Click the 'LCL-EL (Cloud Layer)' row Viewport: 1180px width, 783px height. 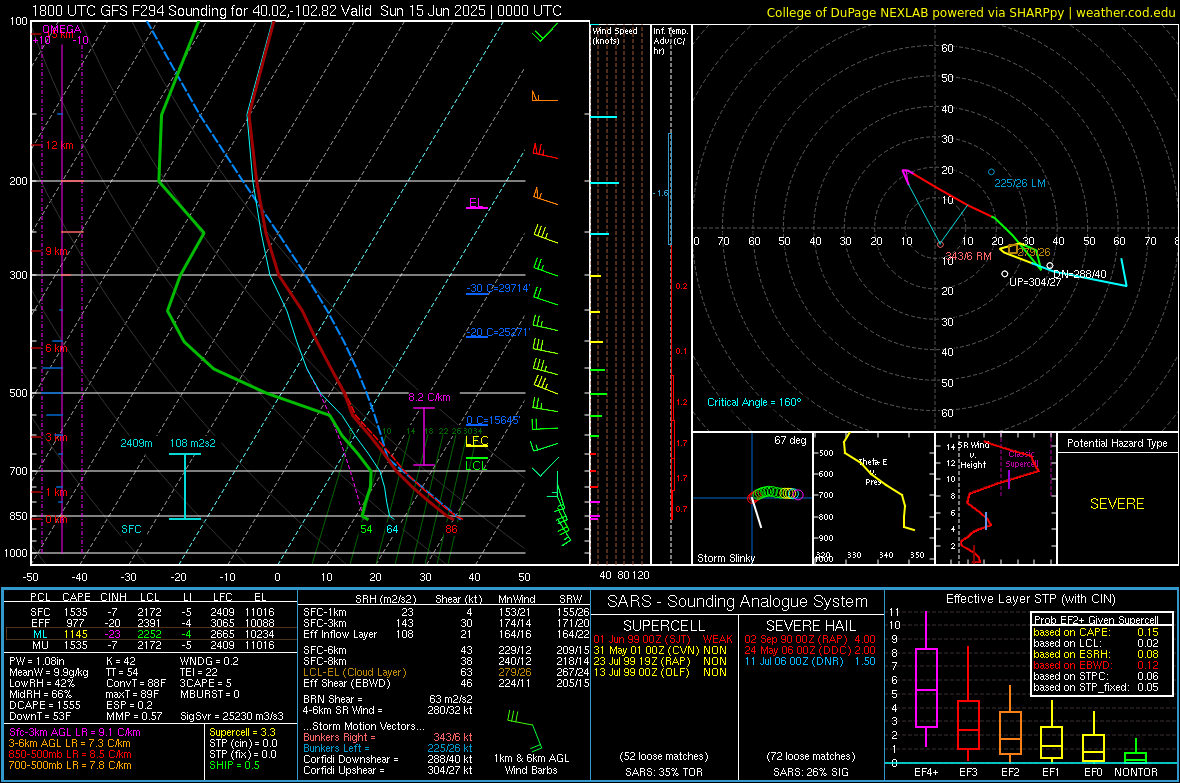point(446,672)
